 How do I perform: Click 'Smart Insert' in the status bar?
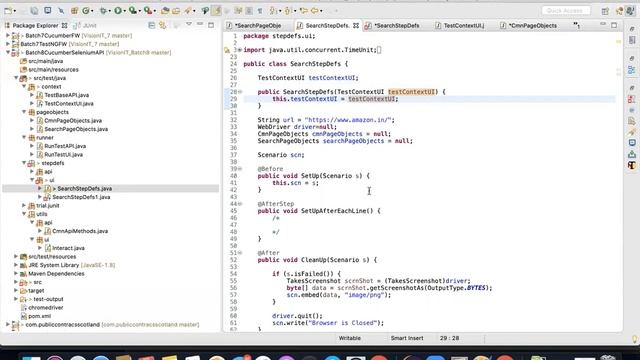pyautogui.click(x=407, y=338)
